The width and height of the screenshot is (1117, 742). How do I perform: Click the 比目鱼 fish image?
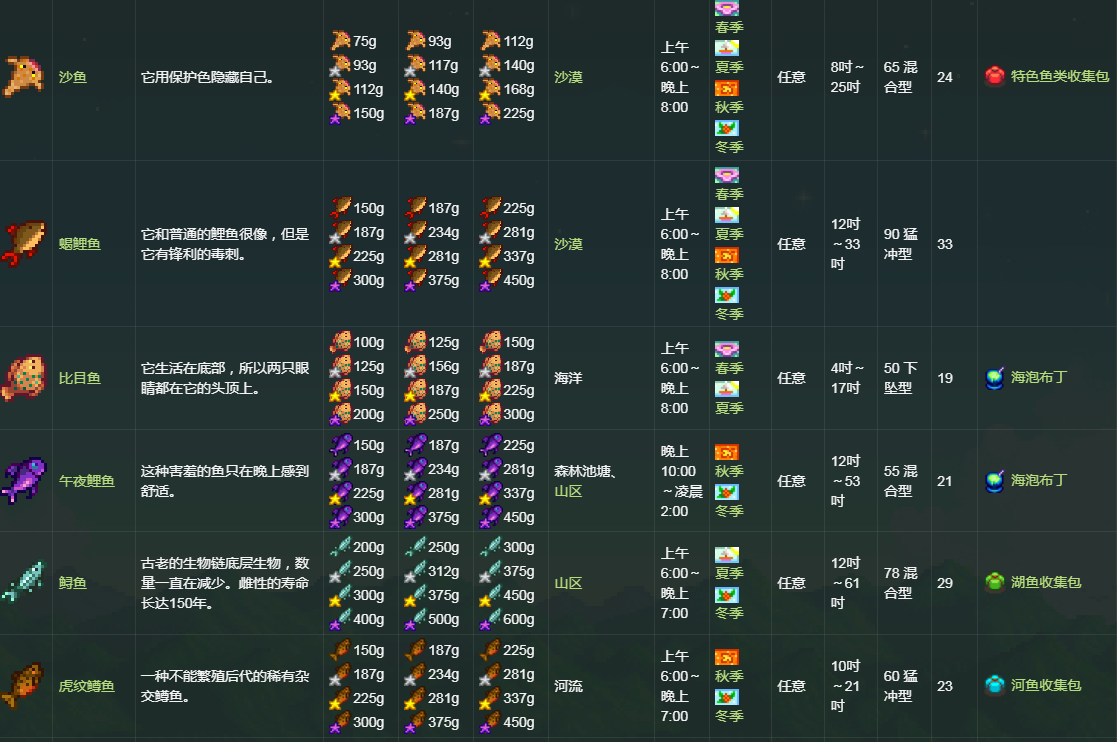pyautogui.click(x=24, y=378)
